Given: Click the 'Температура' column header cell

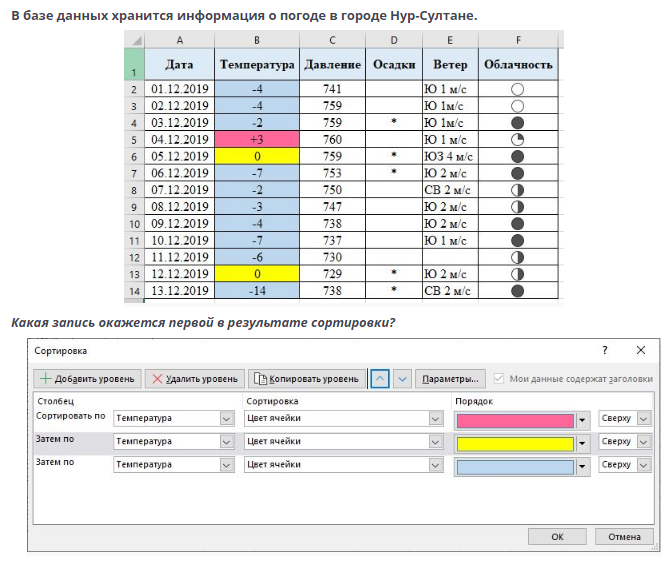Looking at the screenshot, I should click(257, 64).
